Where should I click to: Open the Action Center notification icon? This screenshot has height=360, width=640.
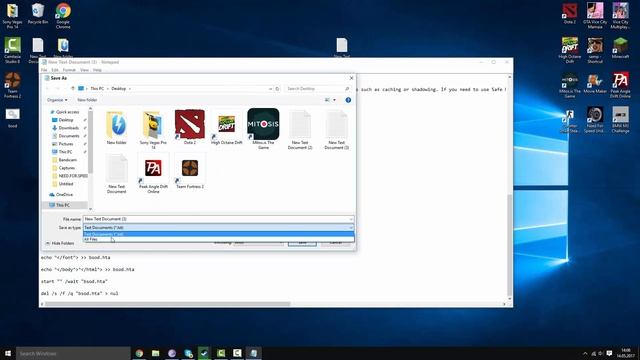[x=609, y=353]
